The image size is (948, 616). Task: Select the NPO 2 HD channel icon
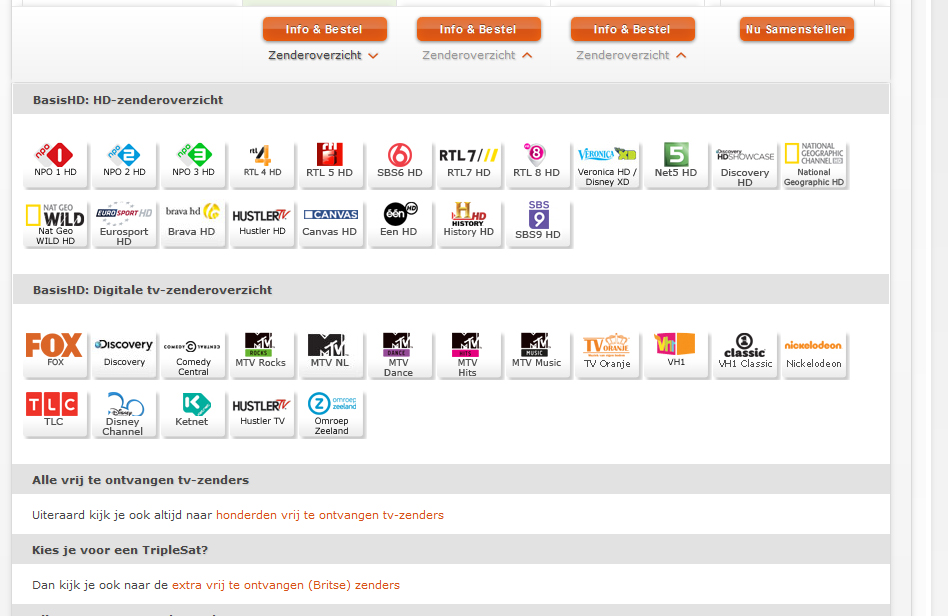(x=124, y=164)
